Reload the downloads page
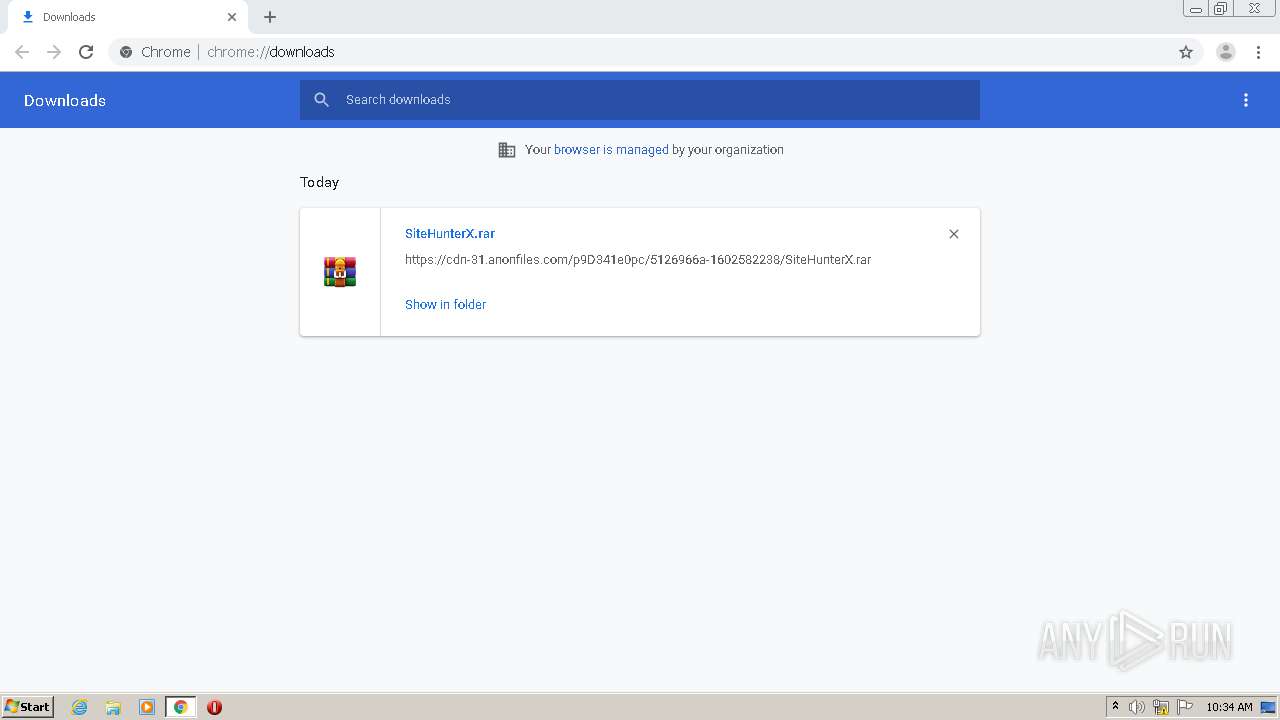 click(86, 52)
